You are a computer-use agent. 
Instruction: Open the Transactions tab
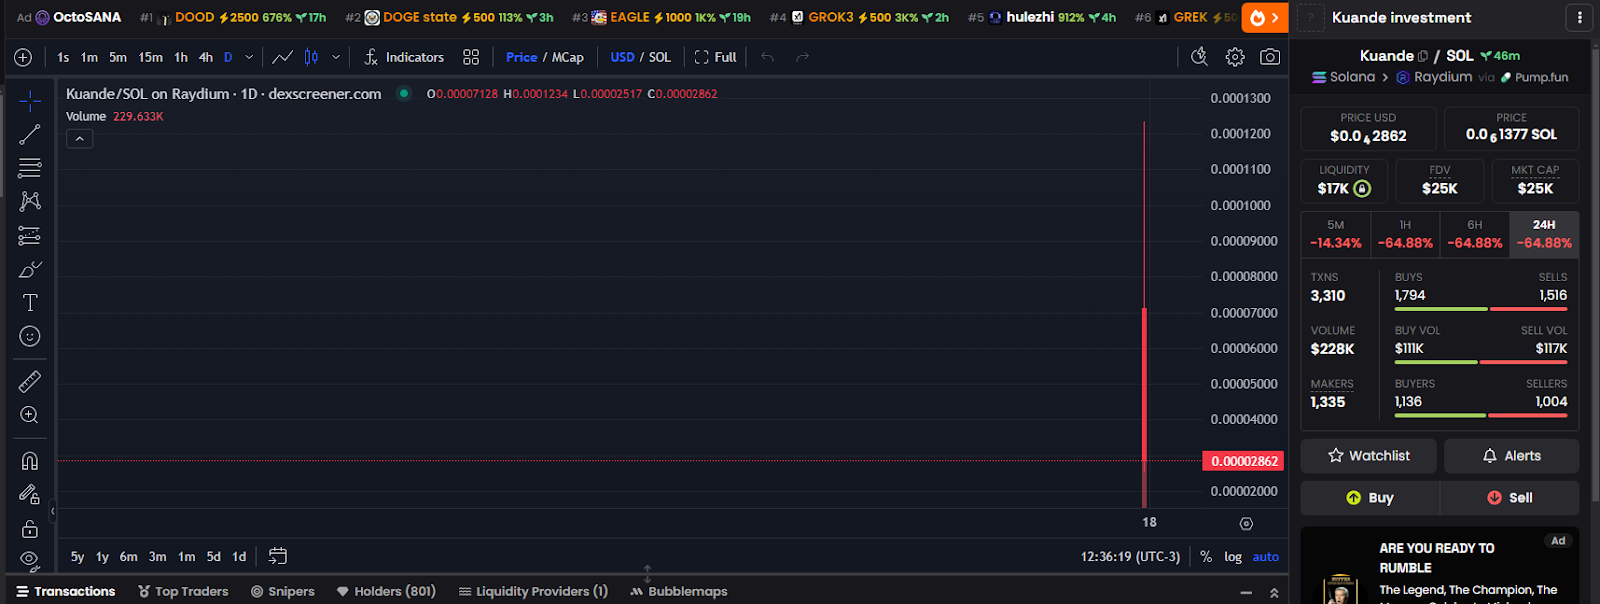[x=66, y=592]
